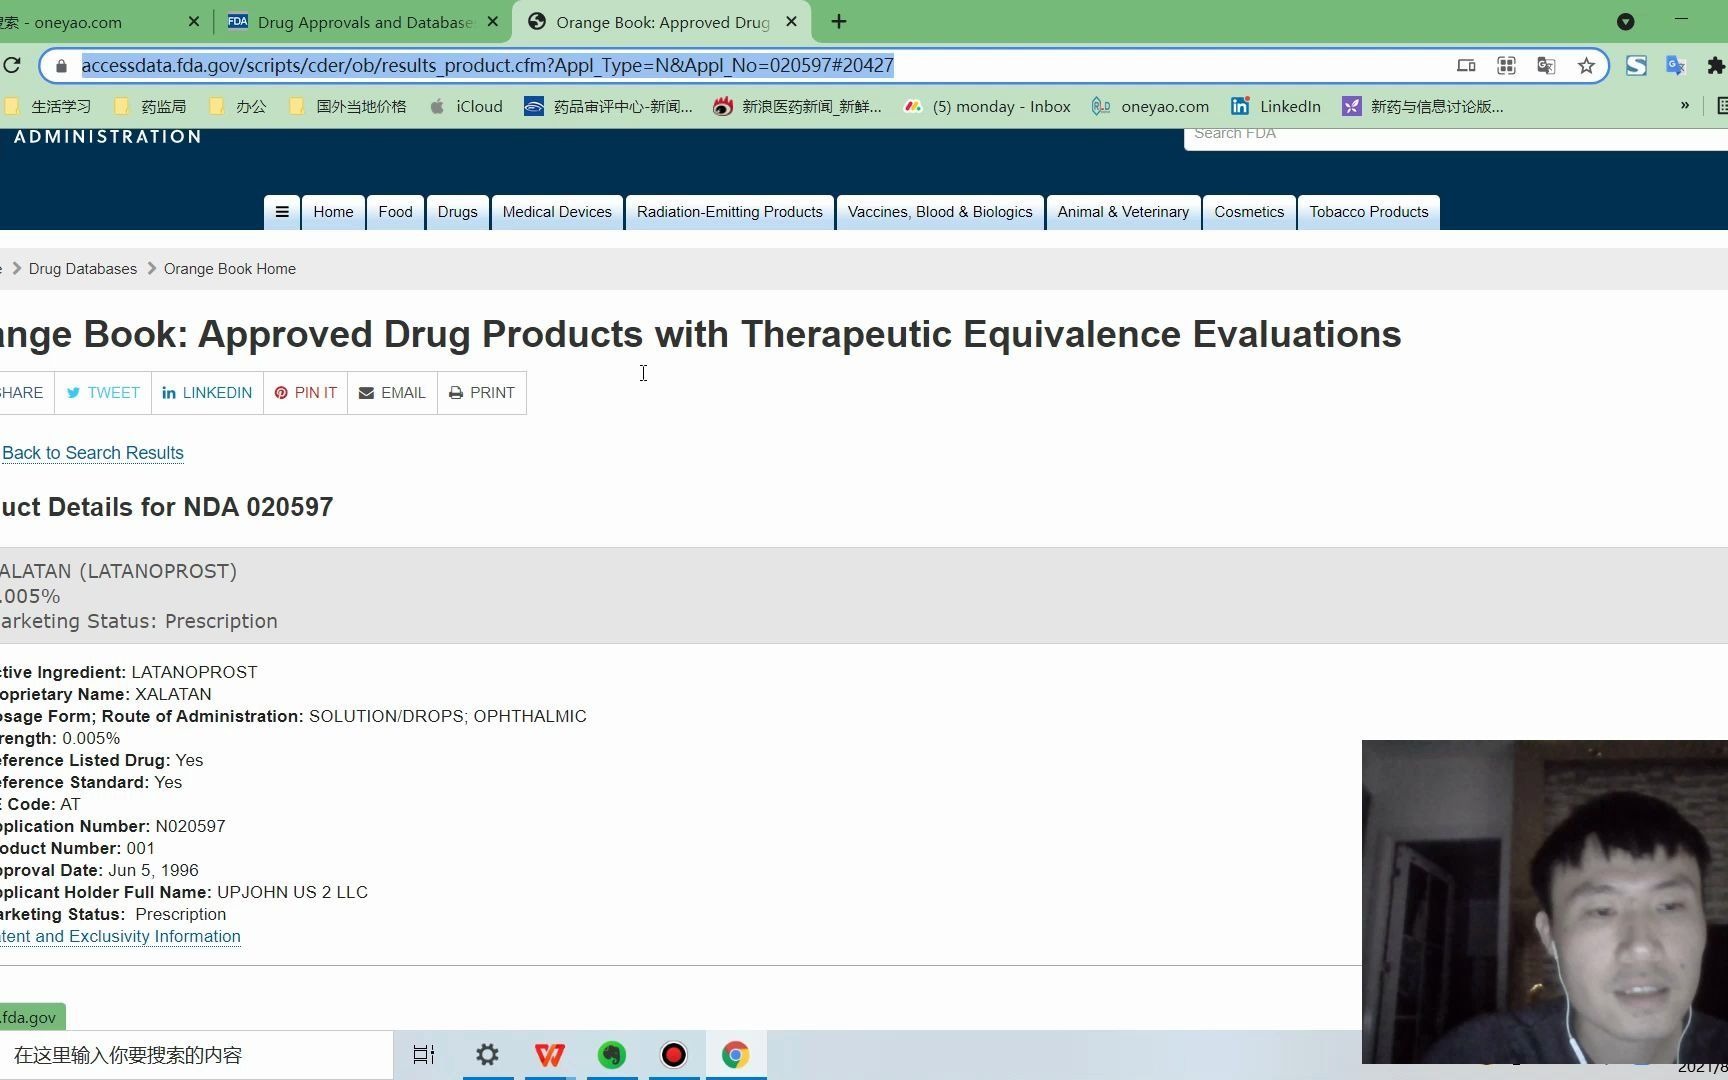Close the oneyao.com tab
Viewport: 1728px width, 1080px height.
(x=194, y=21)
